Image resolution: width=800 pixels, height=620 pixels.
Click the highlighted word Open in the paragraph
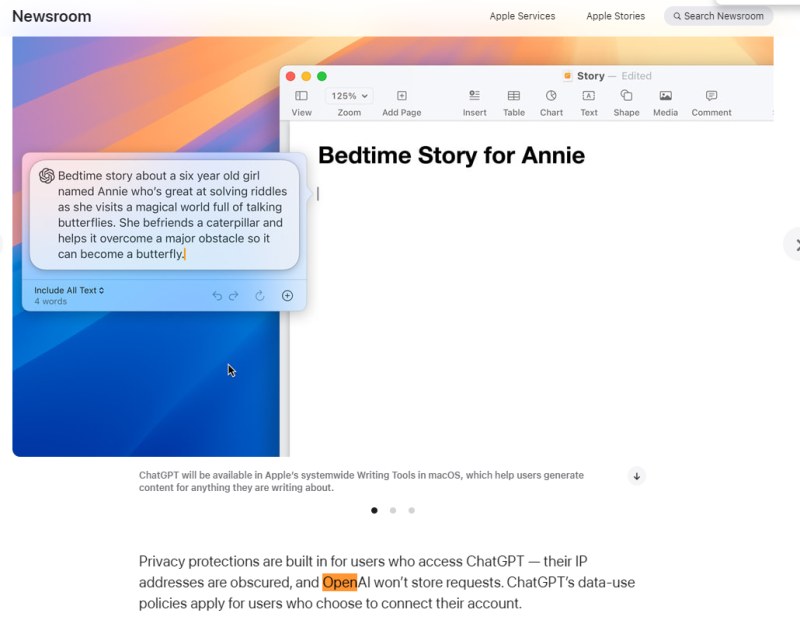[x=340, y=582]
